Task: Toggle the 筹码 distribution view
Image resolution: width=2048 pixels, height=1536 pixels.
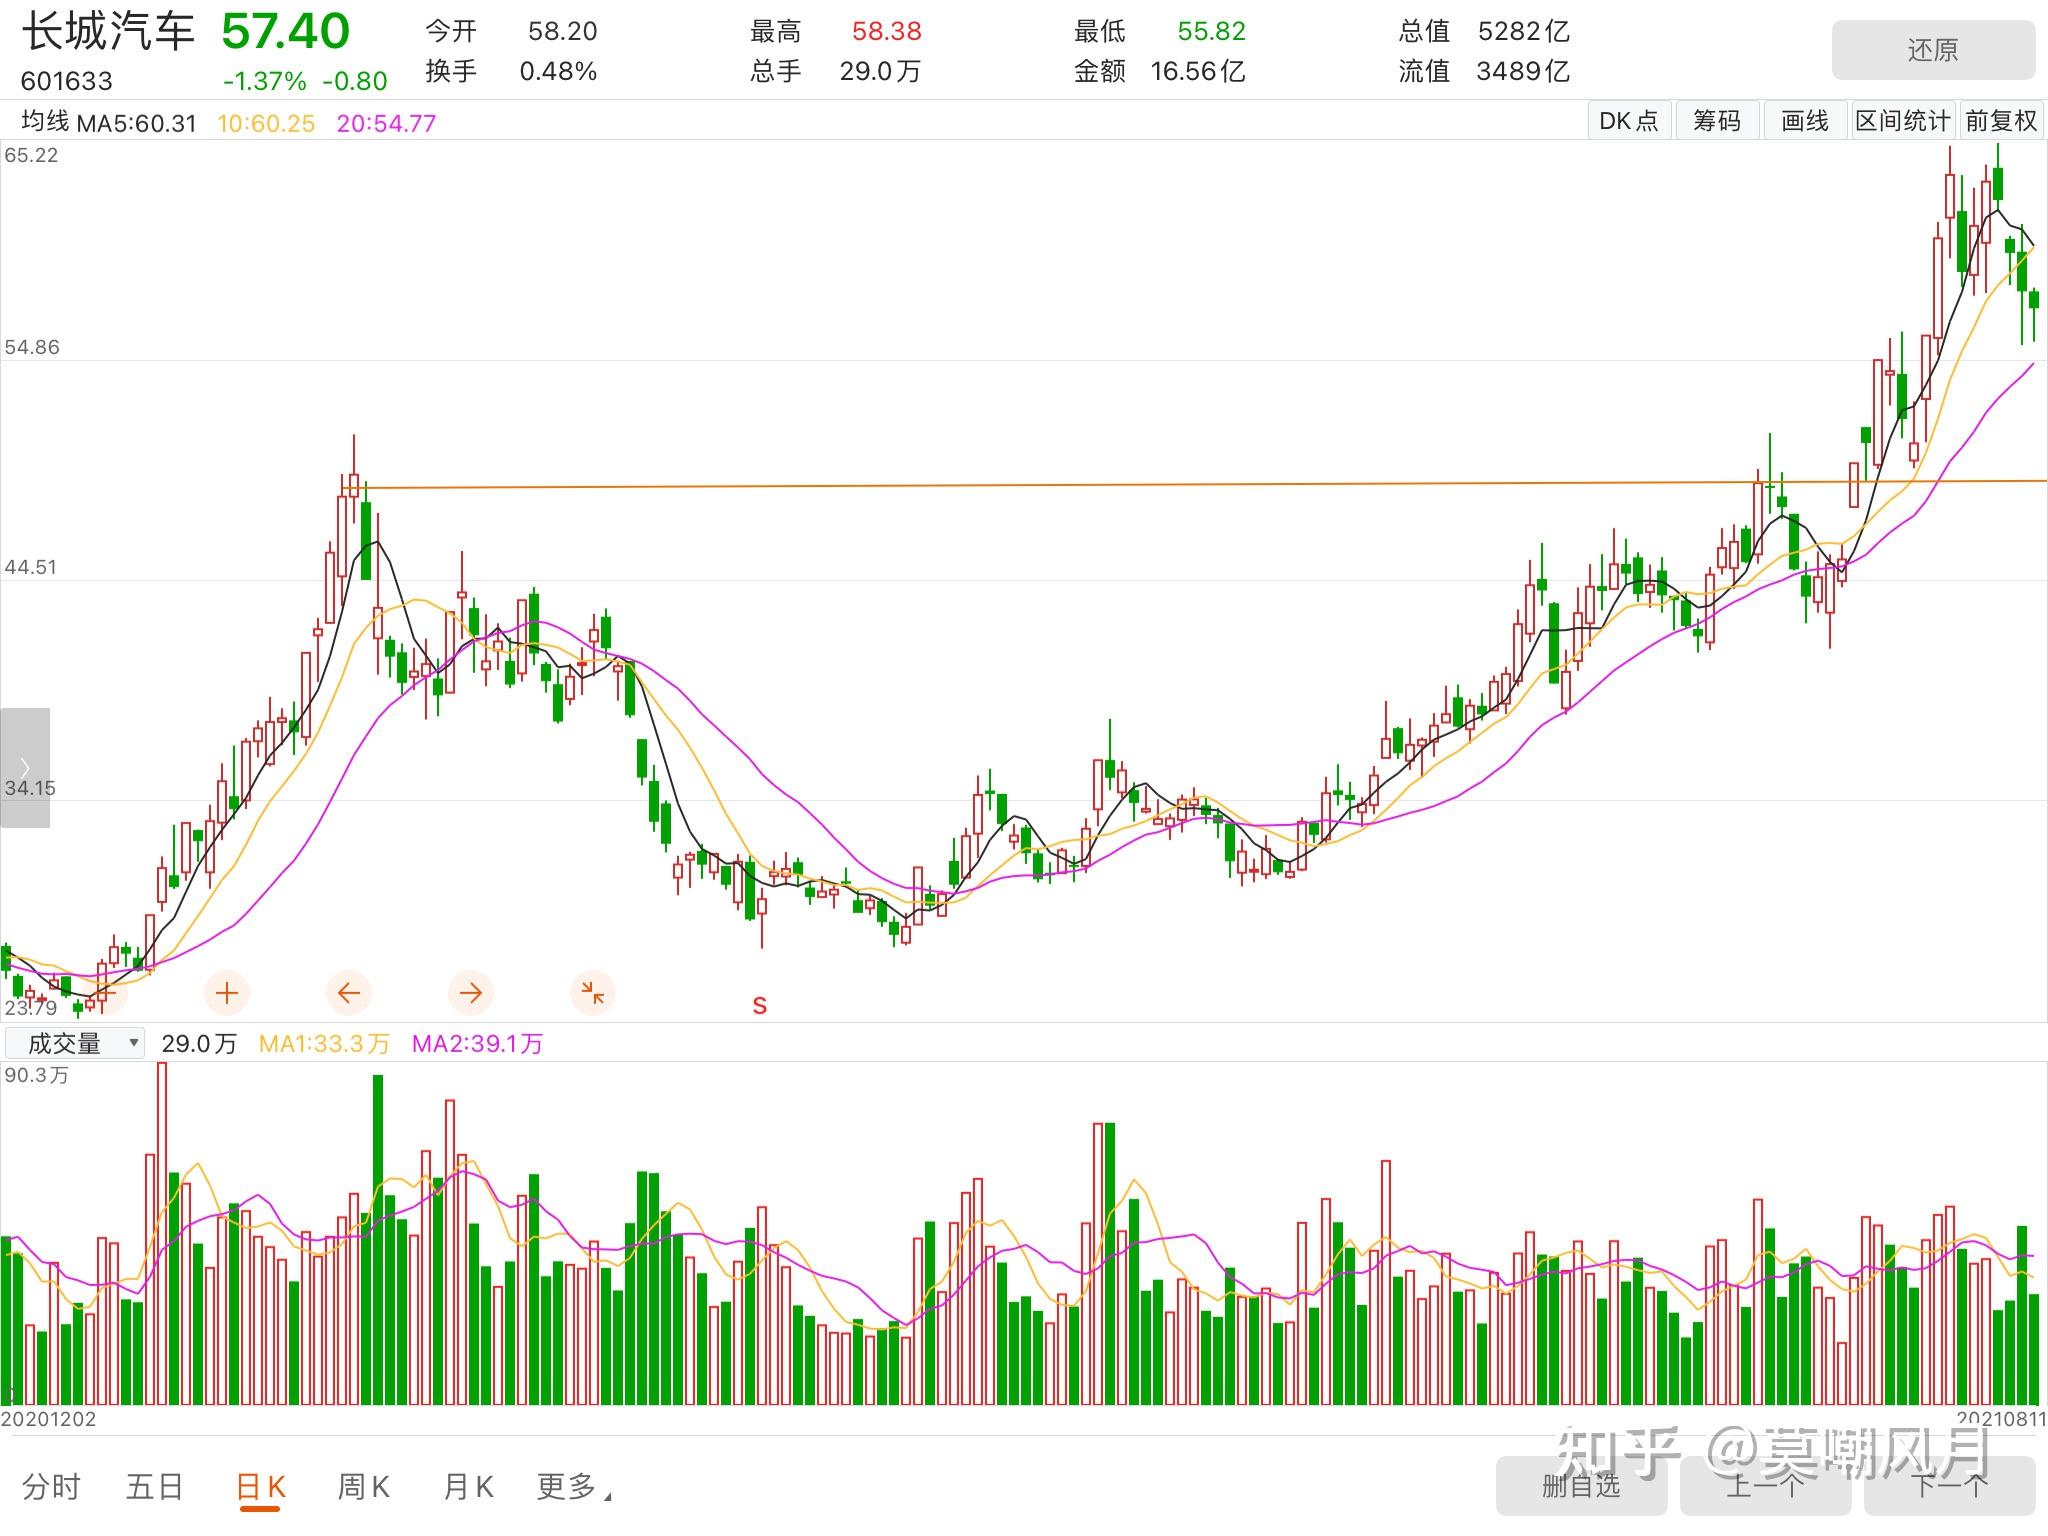Action: 1717,121
